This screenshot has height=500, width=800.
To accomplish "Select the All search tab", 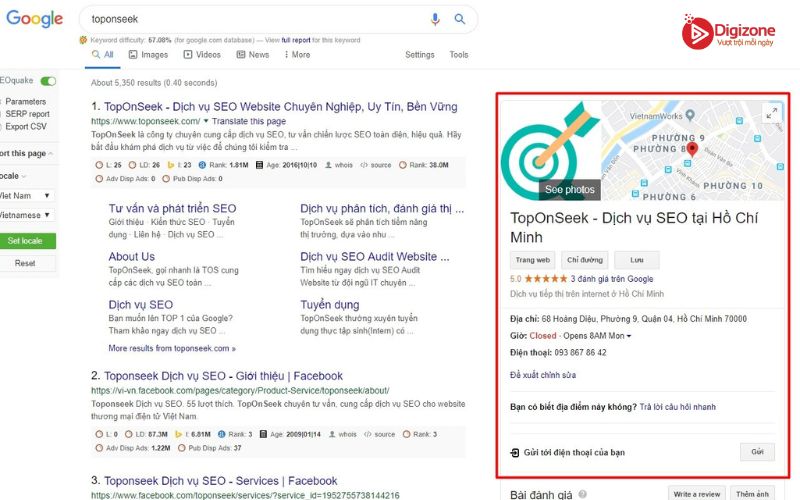I will pos(103,55).
